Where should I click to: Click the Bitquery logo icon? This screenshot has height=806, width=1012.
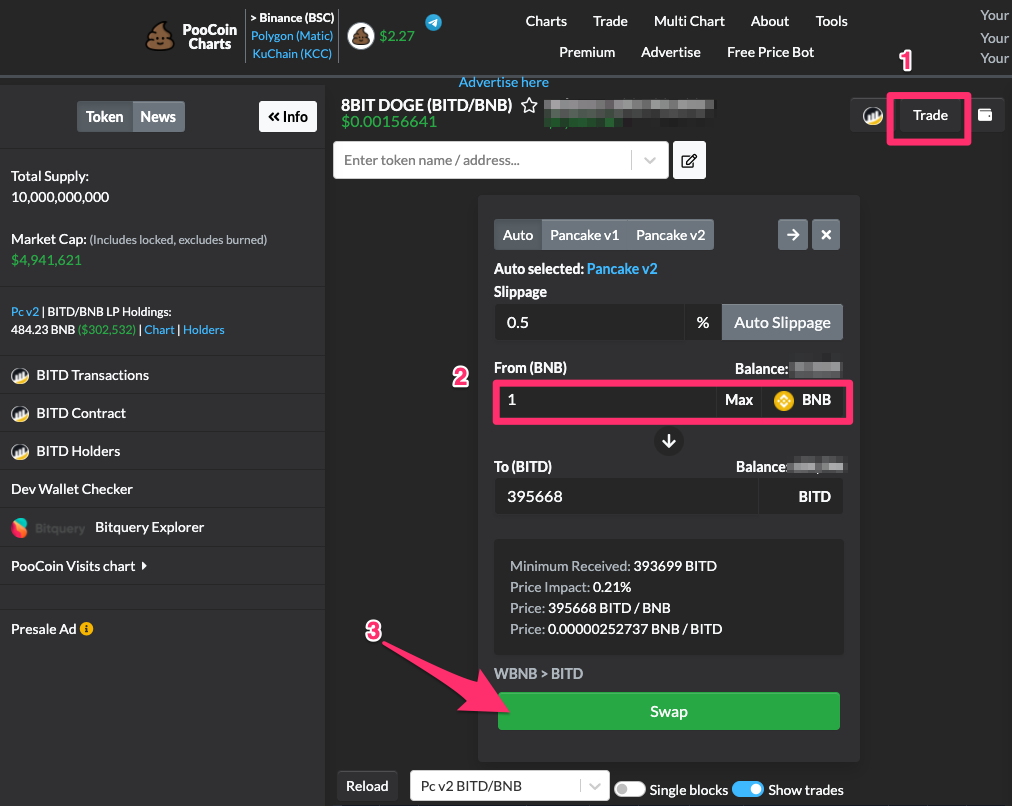(x=19, y=528)
